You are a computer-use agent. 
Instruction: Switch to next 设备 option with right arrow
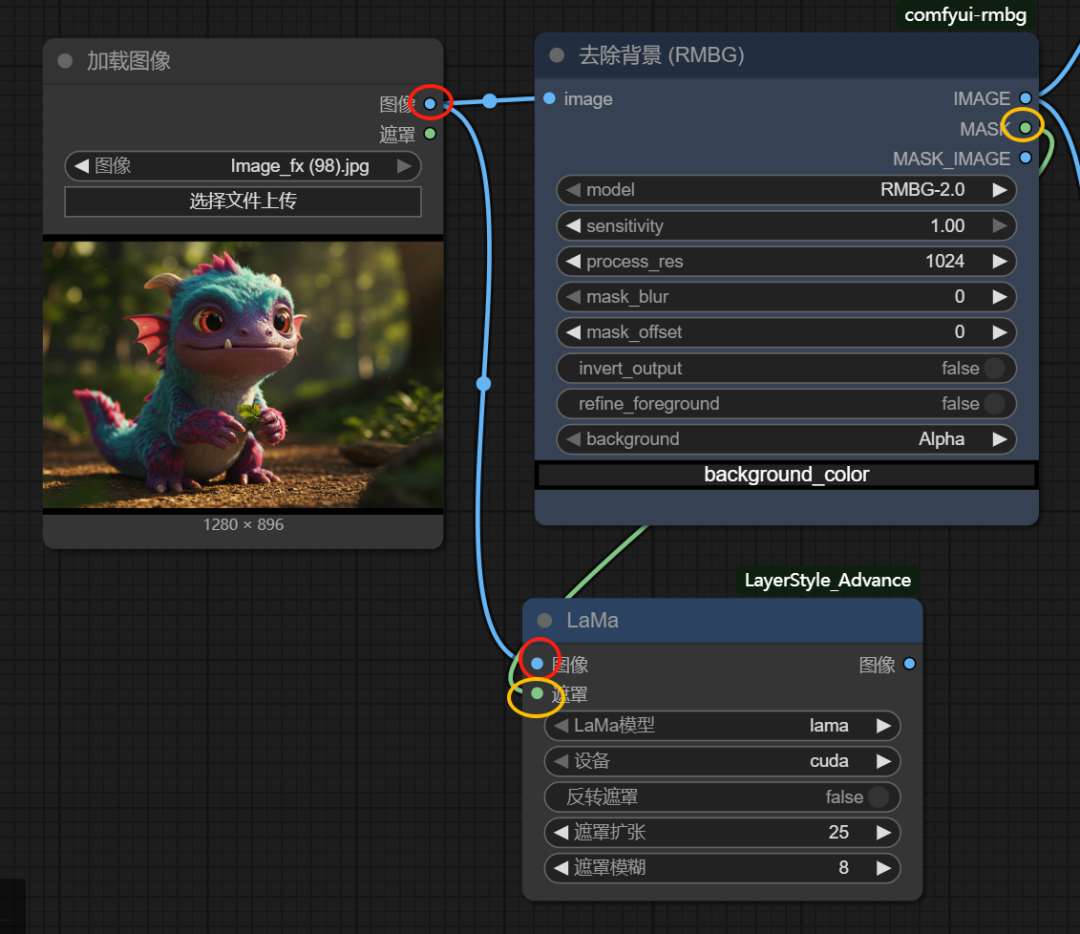[884, 761]
